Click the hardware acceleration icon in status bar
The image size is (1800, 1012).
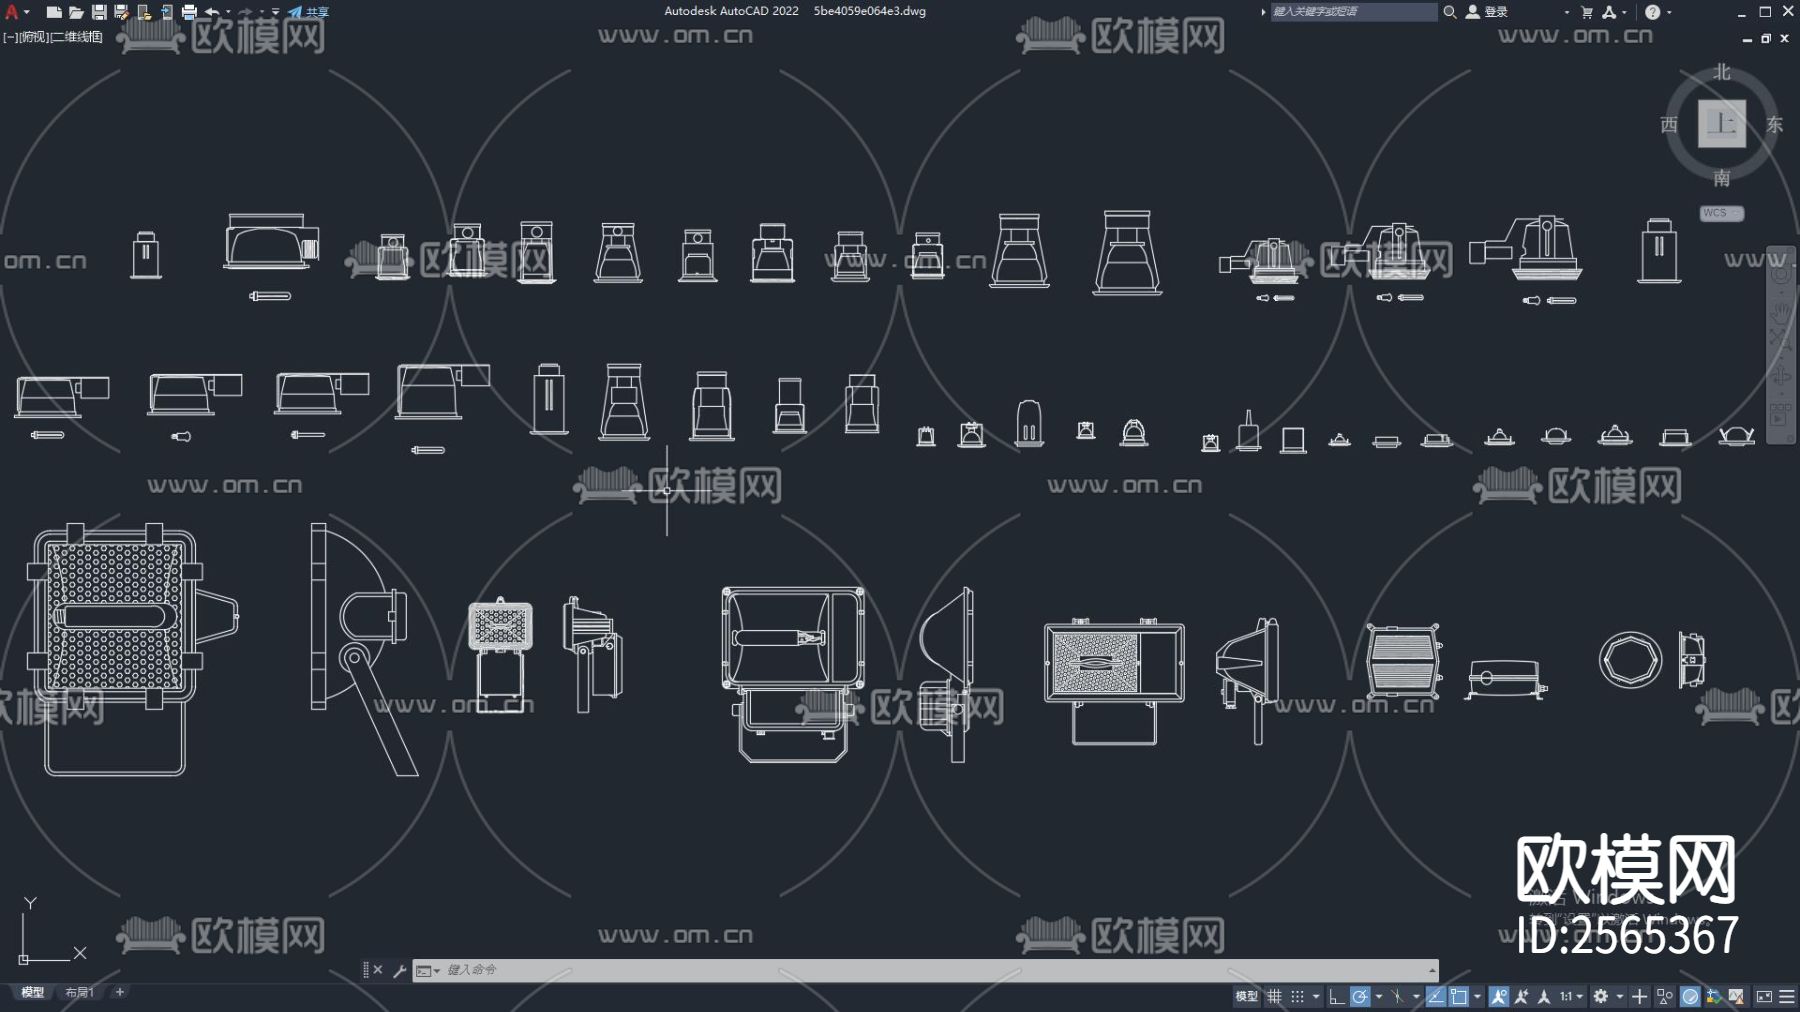coord(1689,997)
